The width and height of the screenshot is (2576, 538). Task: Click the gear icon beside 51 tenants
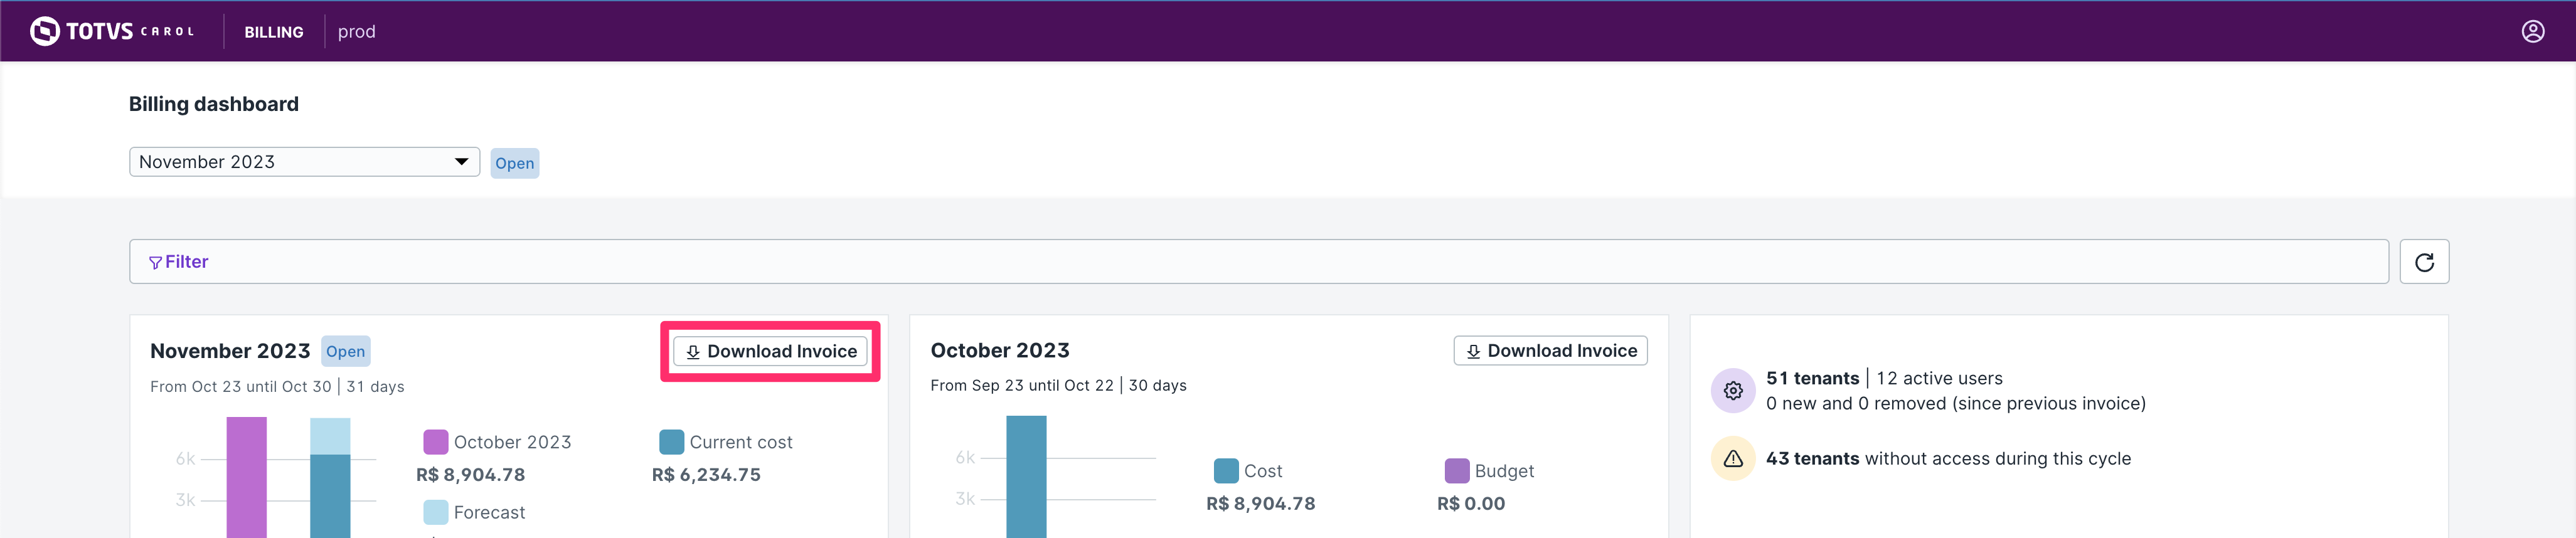point(1733,391)
